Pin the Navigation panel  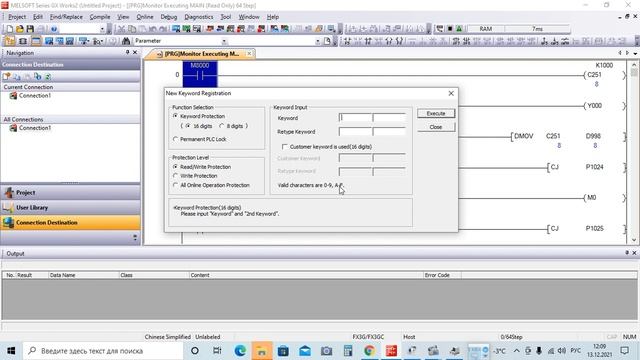pyautogui.click(x=127, y=53)
